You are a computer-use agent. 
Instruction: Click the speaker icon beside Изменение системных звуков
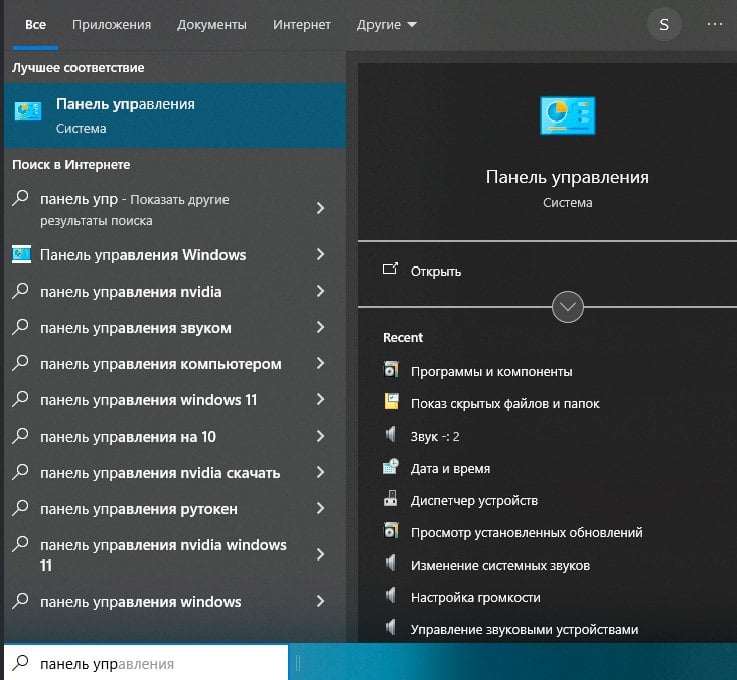tap(391, 563)
